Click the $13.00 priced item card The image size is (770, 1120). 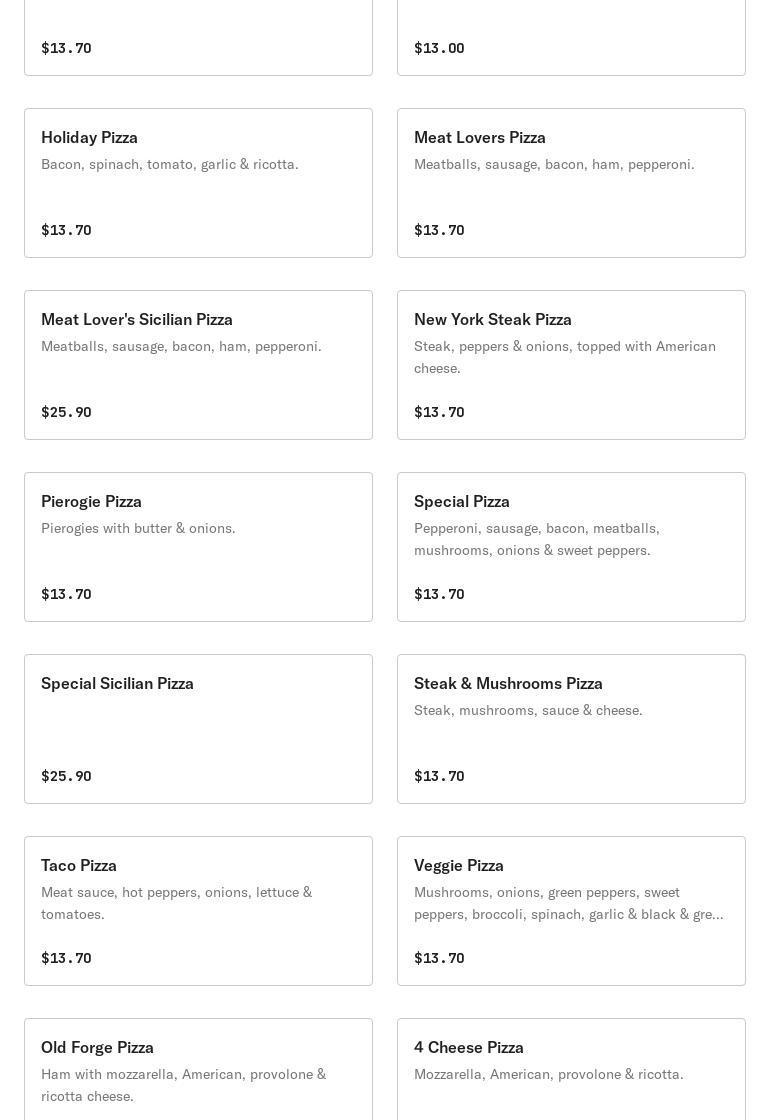tap(571, 40)
